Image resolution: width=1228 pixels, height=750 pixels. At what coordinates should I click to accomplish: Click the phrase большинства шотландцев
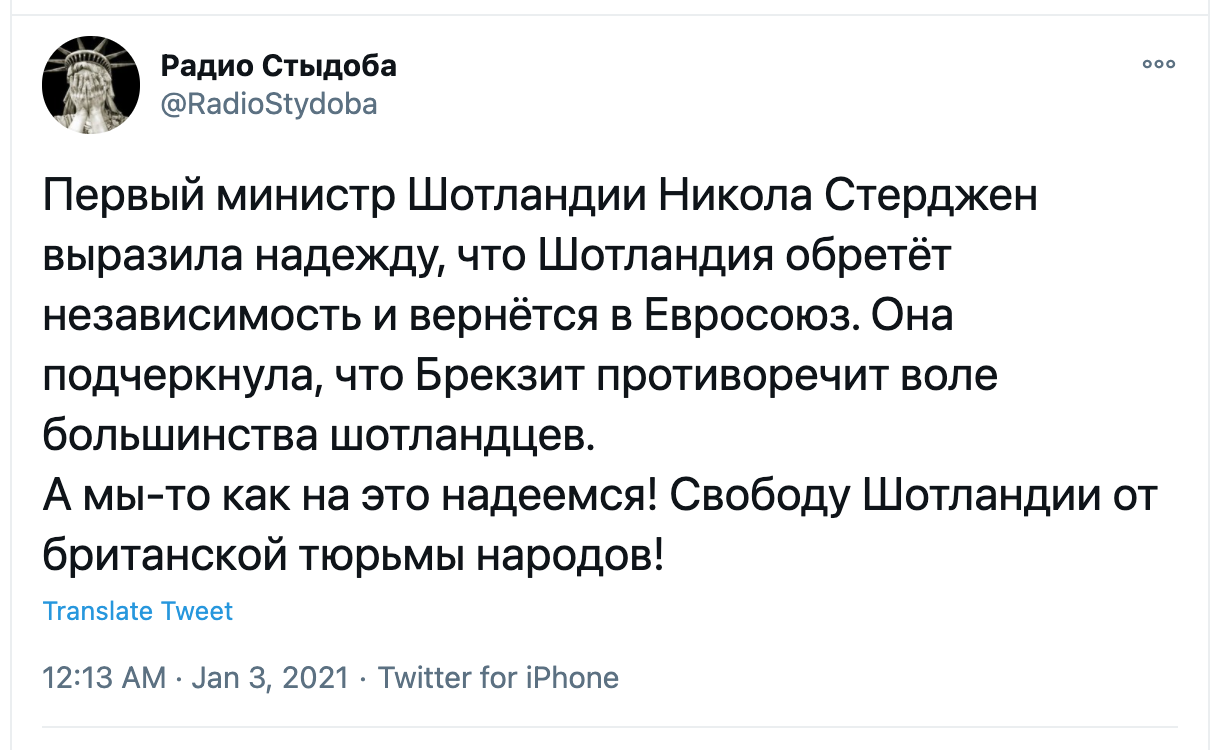[318, 435]
